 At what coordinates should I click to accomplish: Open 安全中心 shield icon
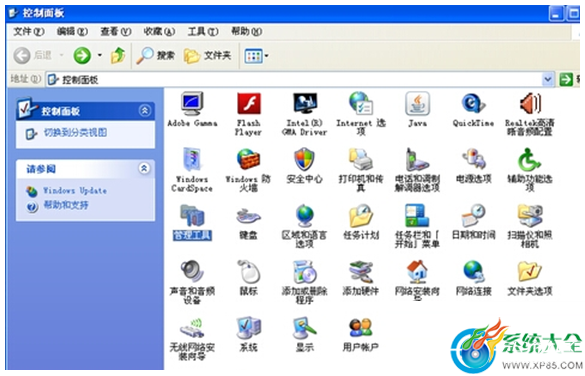click(305, 159)
